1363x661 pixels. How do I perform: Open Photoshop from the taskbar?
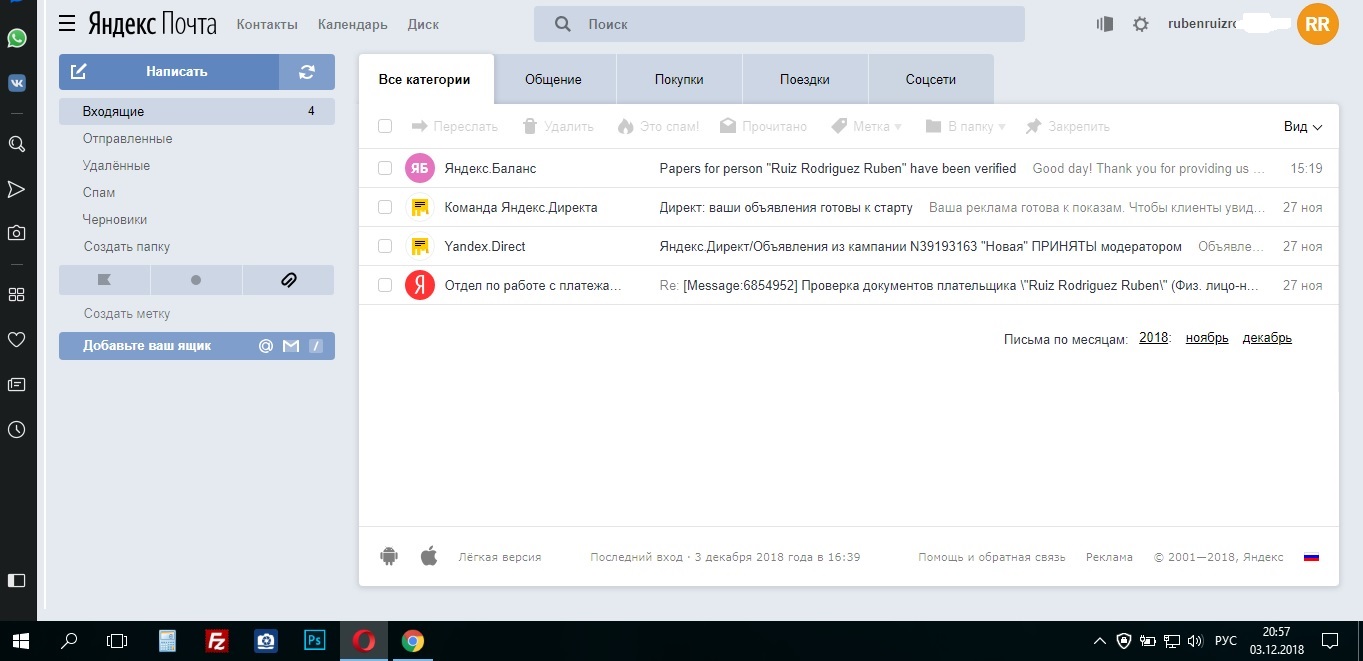(315, 641)
